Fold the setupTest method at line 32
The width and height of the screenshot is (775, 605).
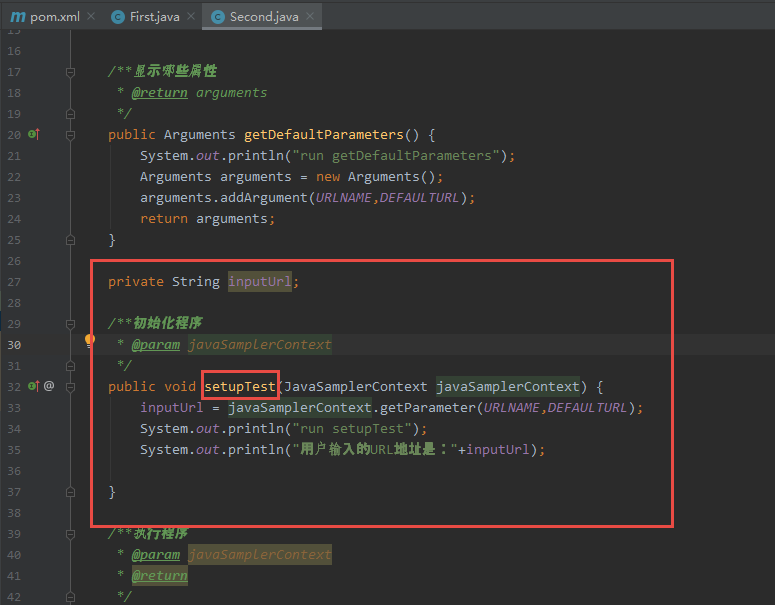(x=70, y=387)
